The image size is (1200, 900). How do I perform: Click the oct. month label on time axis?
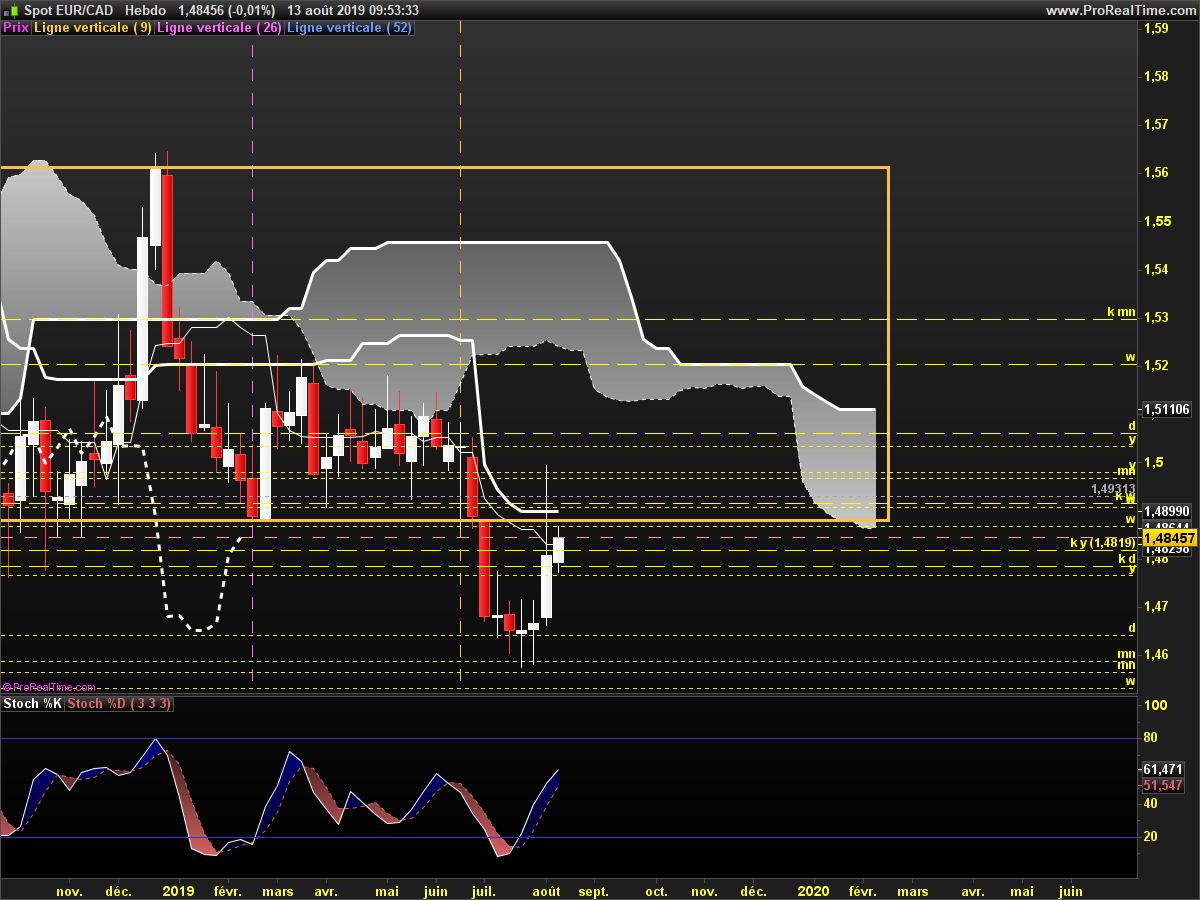coord(656,890)
